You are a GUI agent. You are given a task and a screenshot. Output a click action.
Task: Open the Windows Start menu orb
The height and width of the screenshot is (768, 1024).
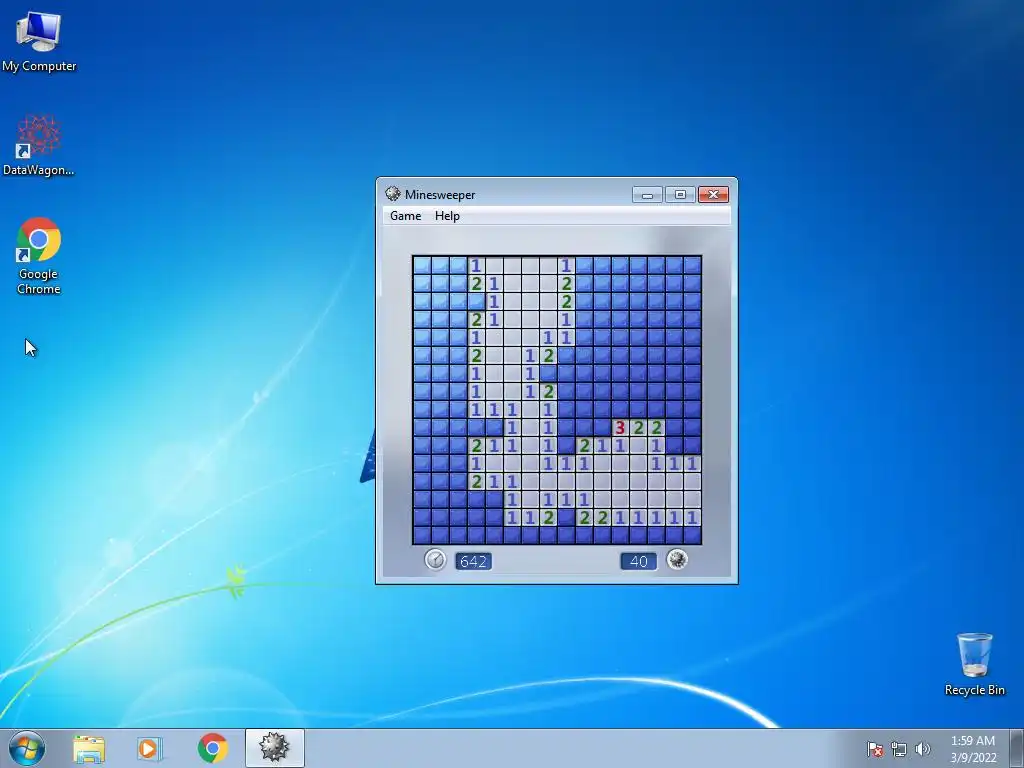27,748
